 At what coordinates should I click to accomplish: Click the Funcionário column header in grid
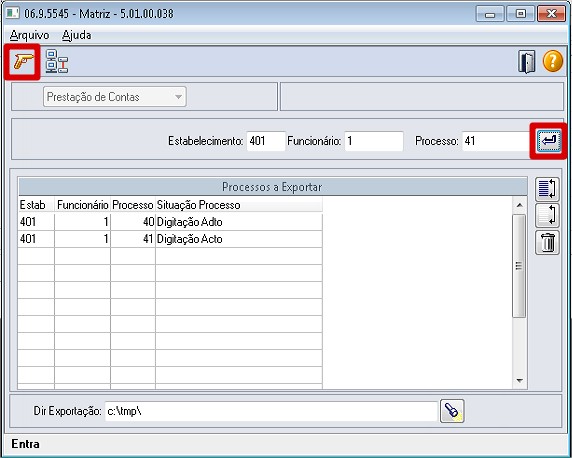pos(82,205)
